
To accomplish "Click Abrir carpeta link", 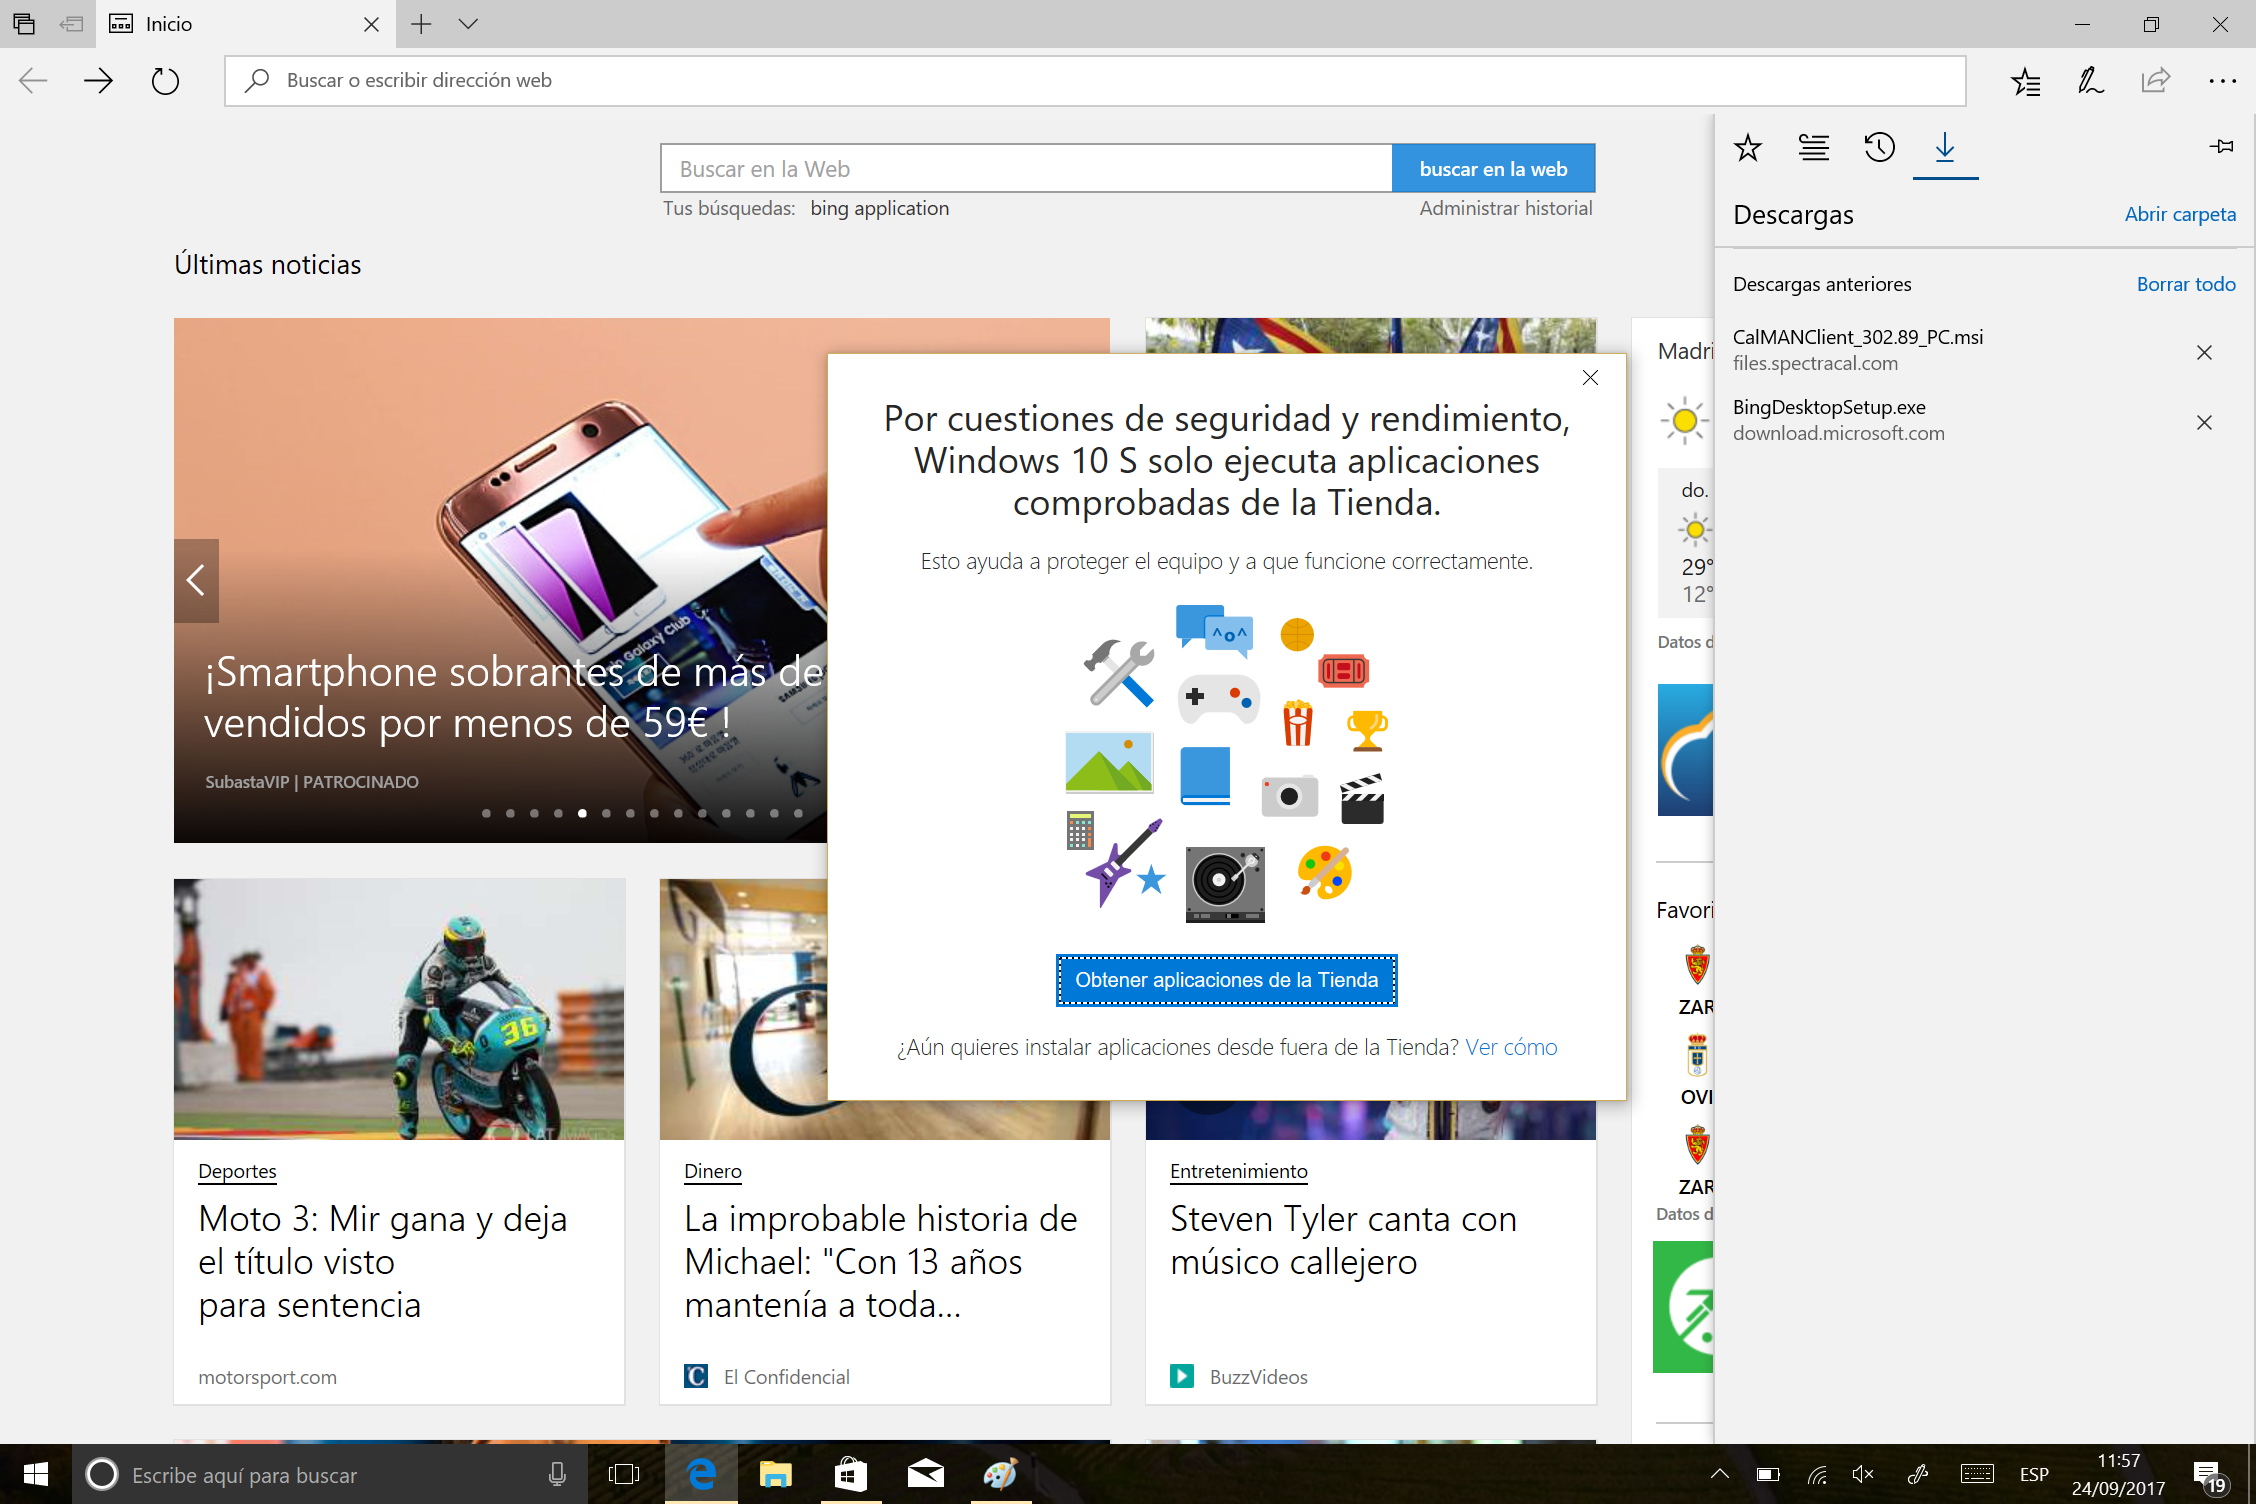I will point(2180,214).
